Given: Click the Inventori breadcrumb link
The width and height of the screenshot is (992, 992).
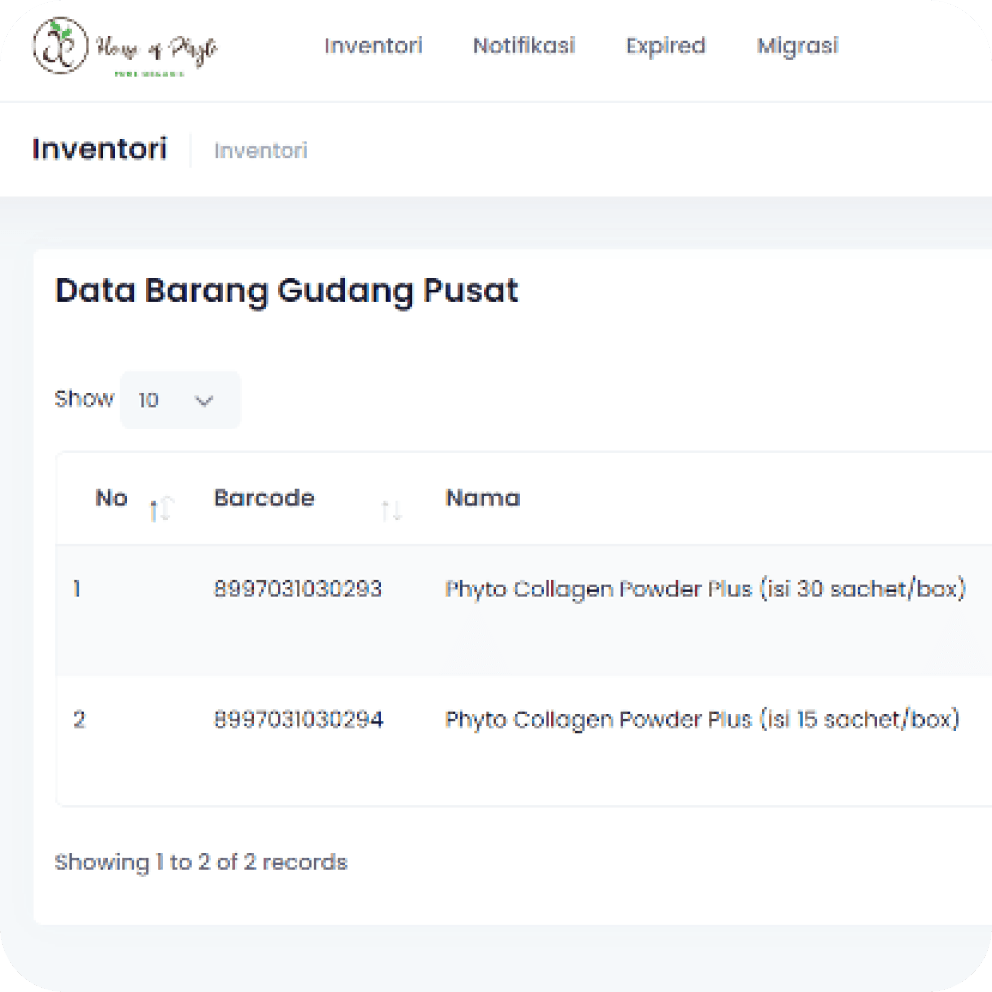Looking at the screenshot, I should click(x=261, y=151).
